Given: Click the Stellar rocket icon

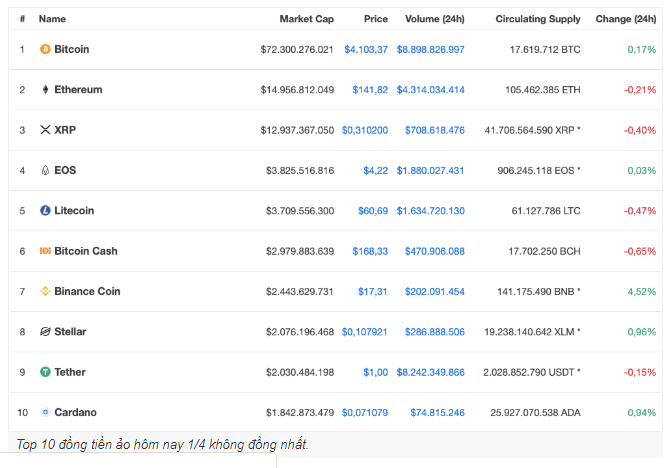Looking at the screenshot, I should click(x=45, y=331).
